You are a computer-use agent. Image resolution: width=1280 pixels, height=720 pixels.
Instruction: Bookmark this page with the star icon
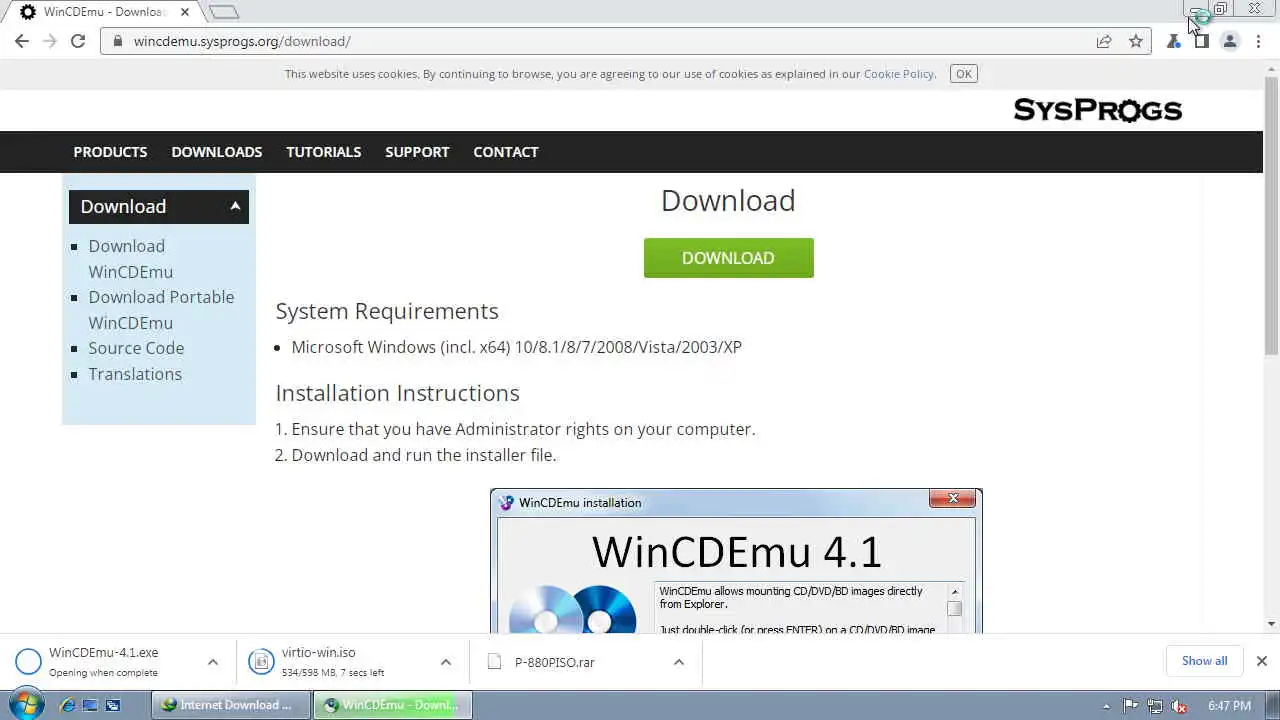pos(1136,41)
